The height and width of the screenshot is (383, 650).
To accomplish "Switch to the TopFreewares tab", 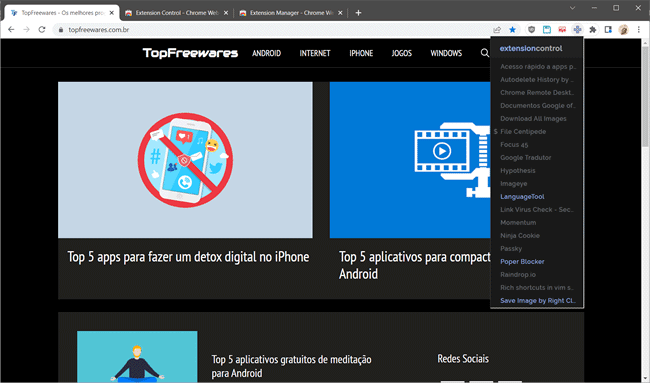I will [x=62, y=13].
